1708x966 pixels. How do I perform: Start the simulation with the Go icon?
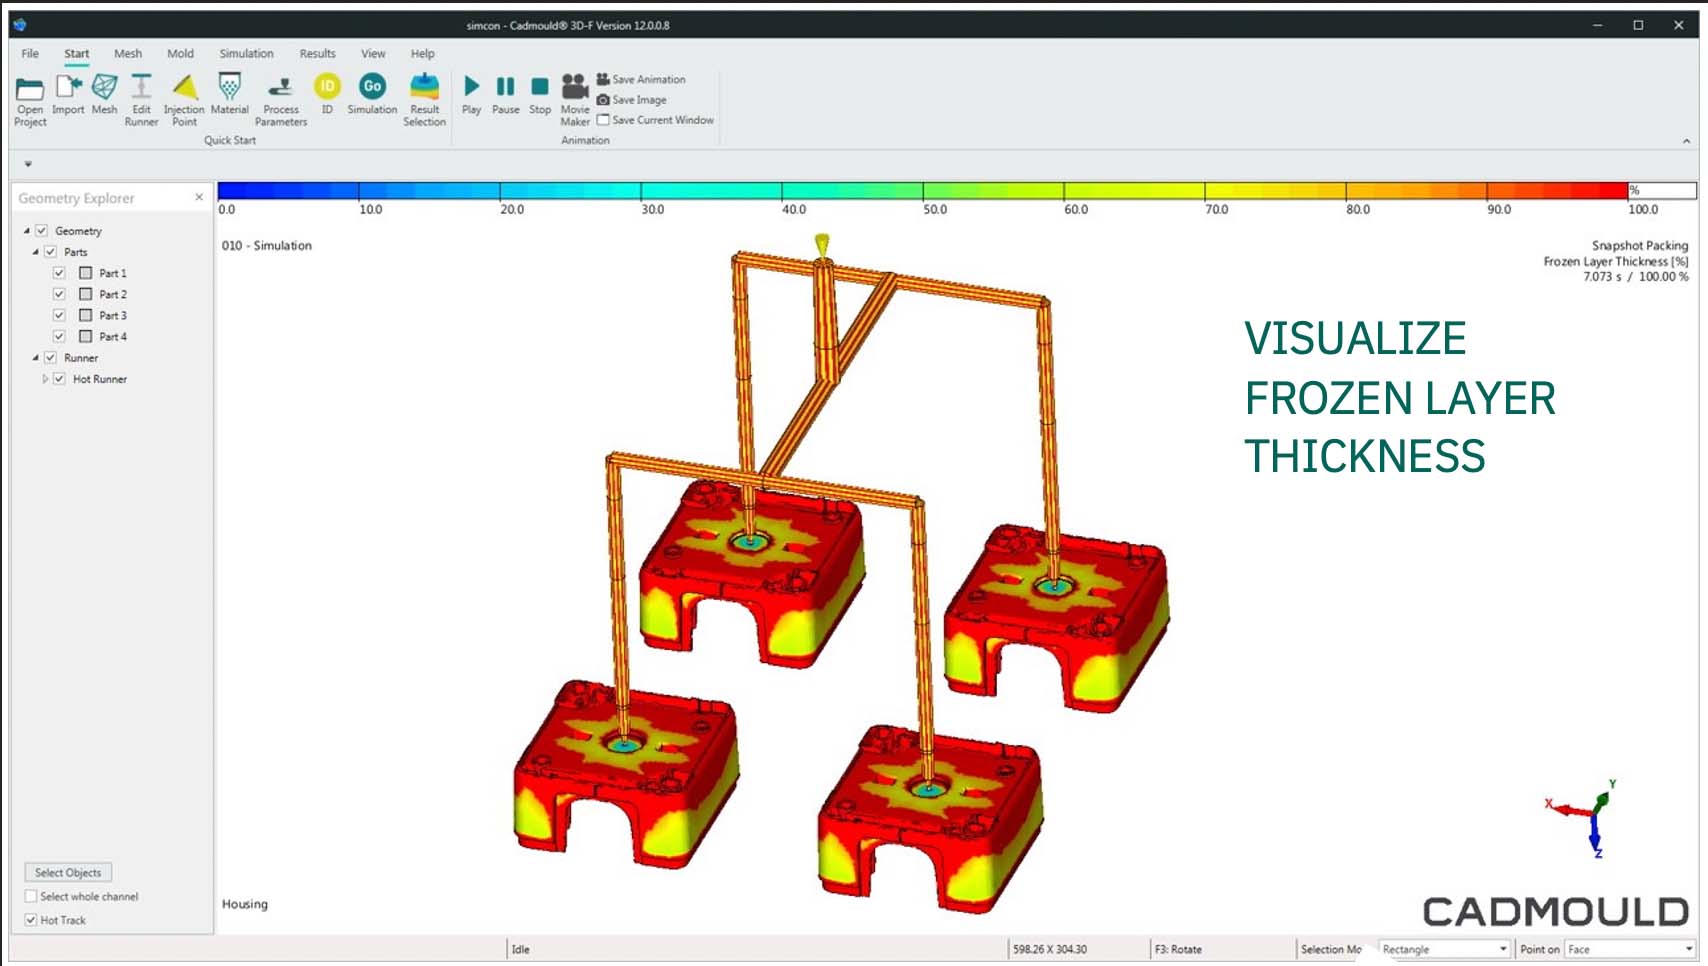click(x=372, y=87)
